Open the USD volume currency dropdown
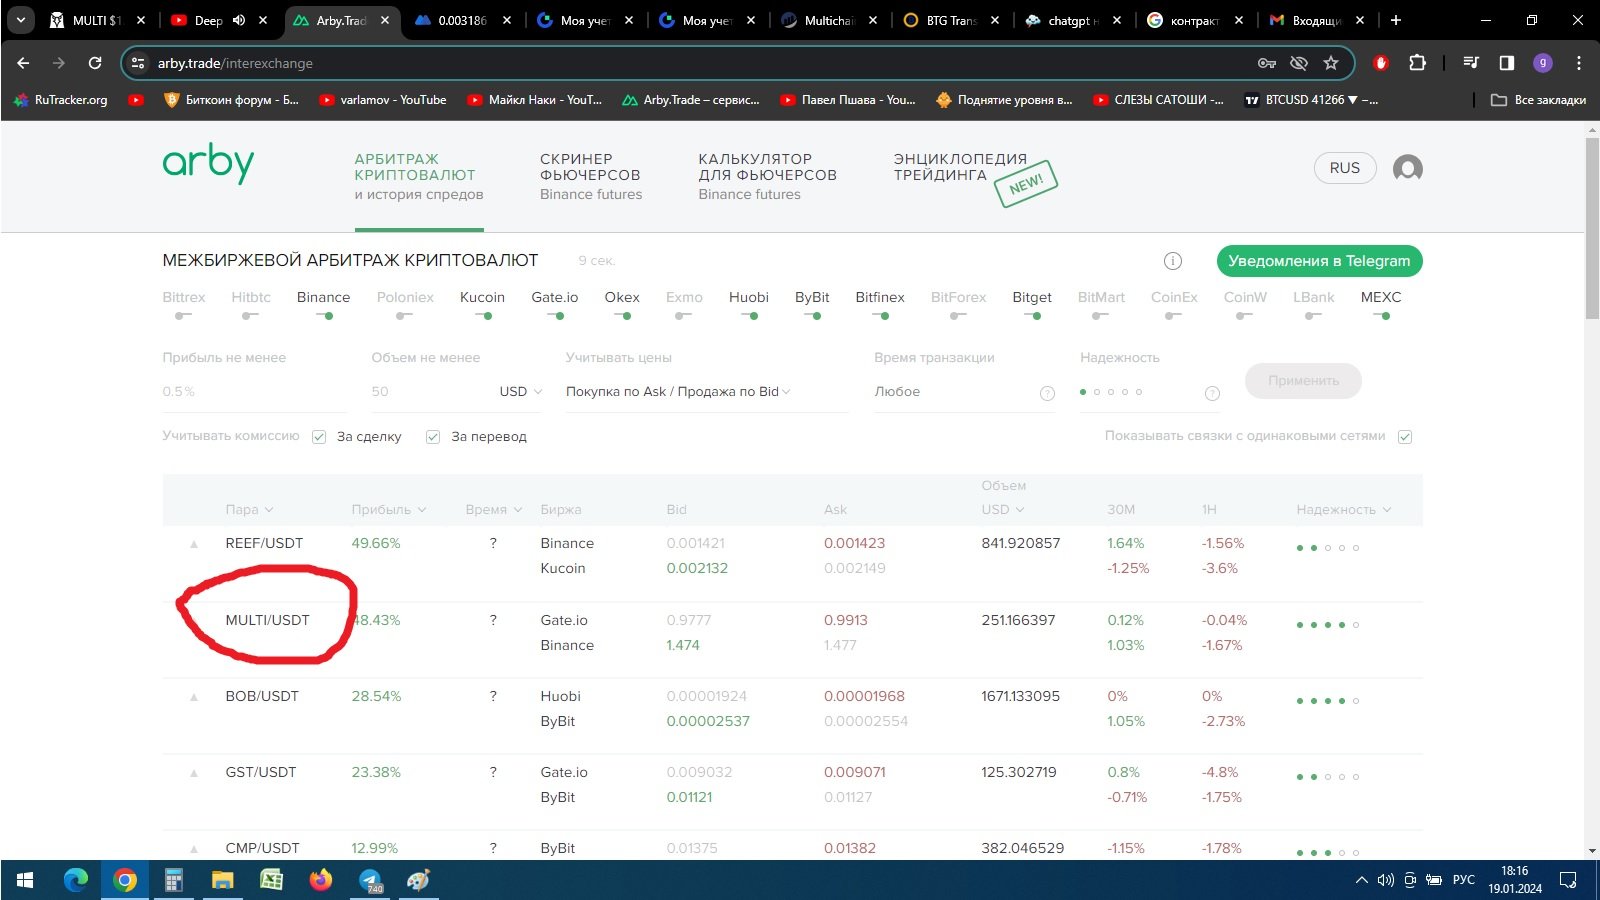The width and height of the screenshot is (1600, 900). [x=520, y=392]
